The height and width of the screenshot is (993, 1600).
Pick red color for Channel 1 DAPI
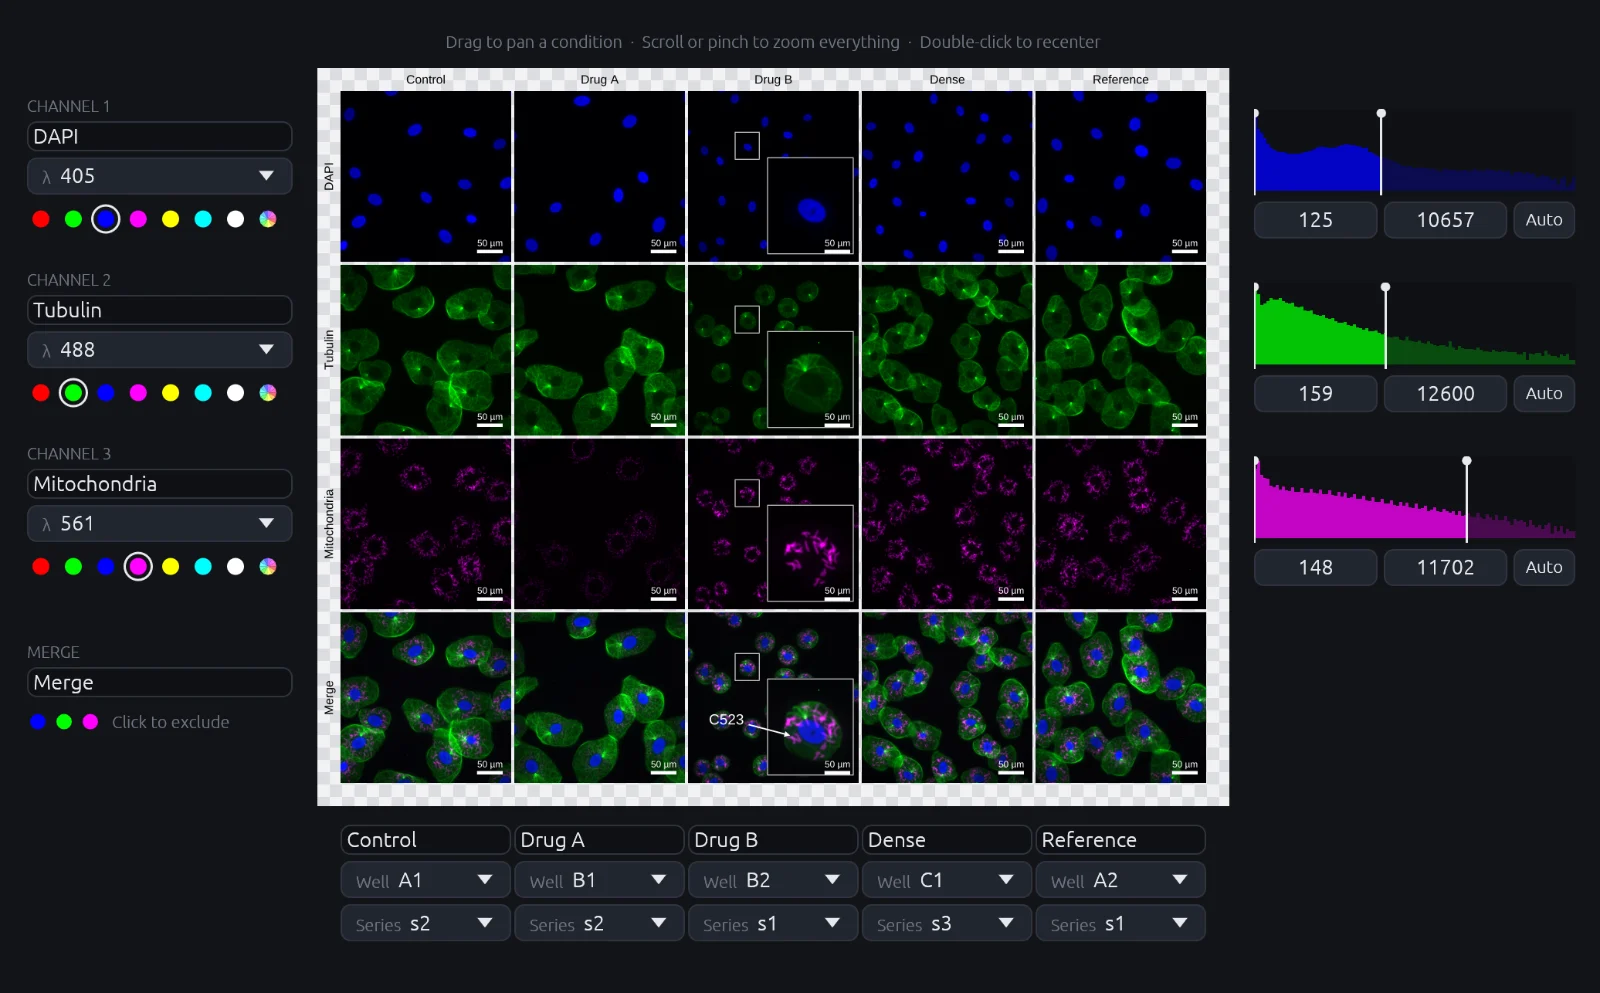click(41, 219)
